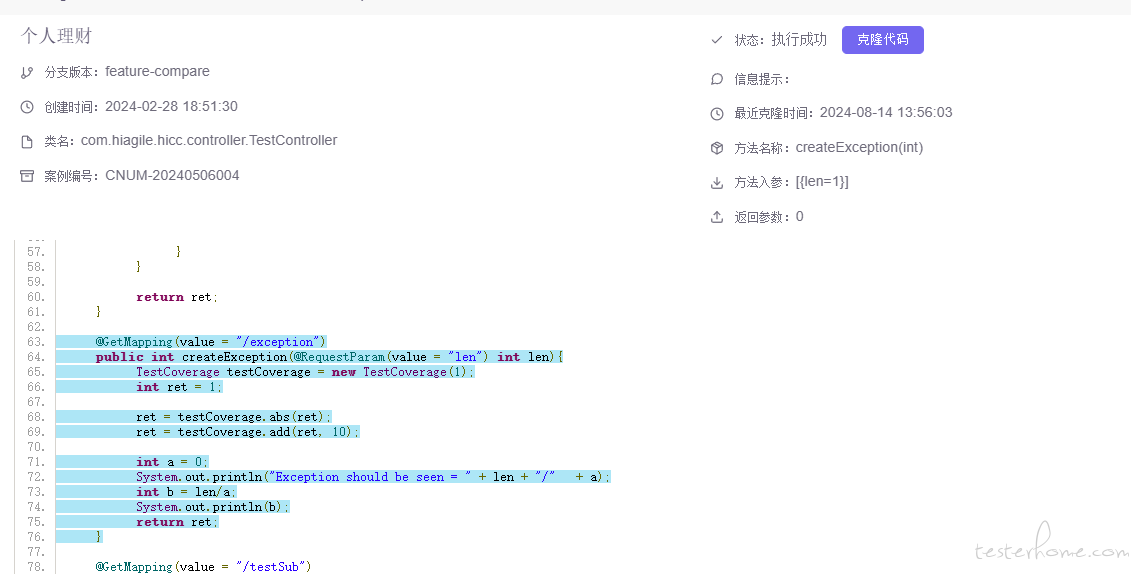Screen dimensions: 1131x574
Task: Click the testCoverage.add(ret, 10) code line
Action: (247, 432)
